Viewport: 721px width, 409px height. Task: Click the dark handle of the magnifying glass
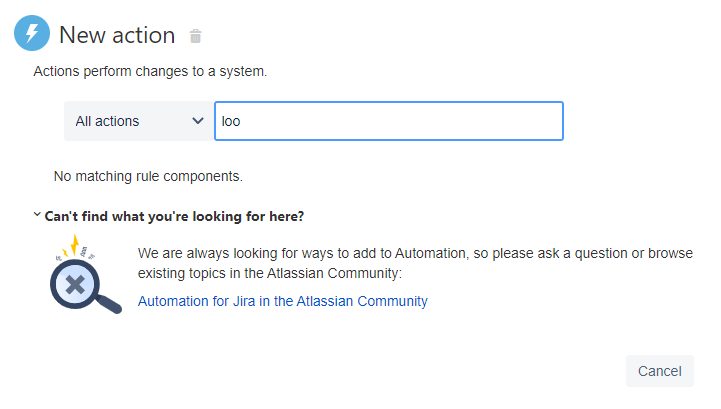[109, 304]
